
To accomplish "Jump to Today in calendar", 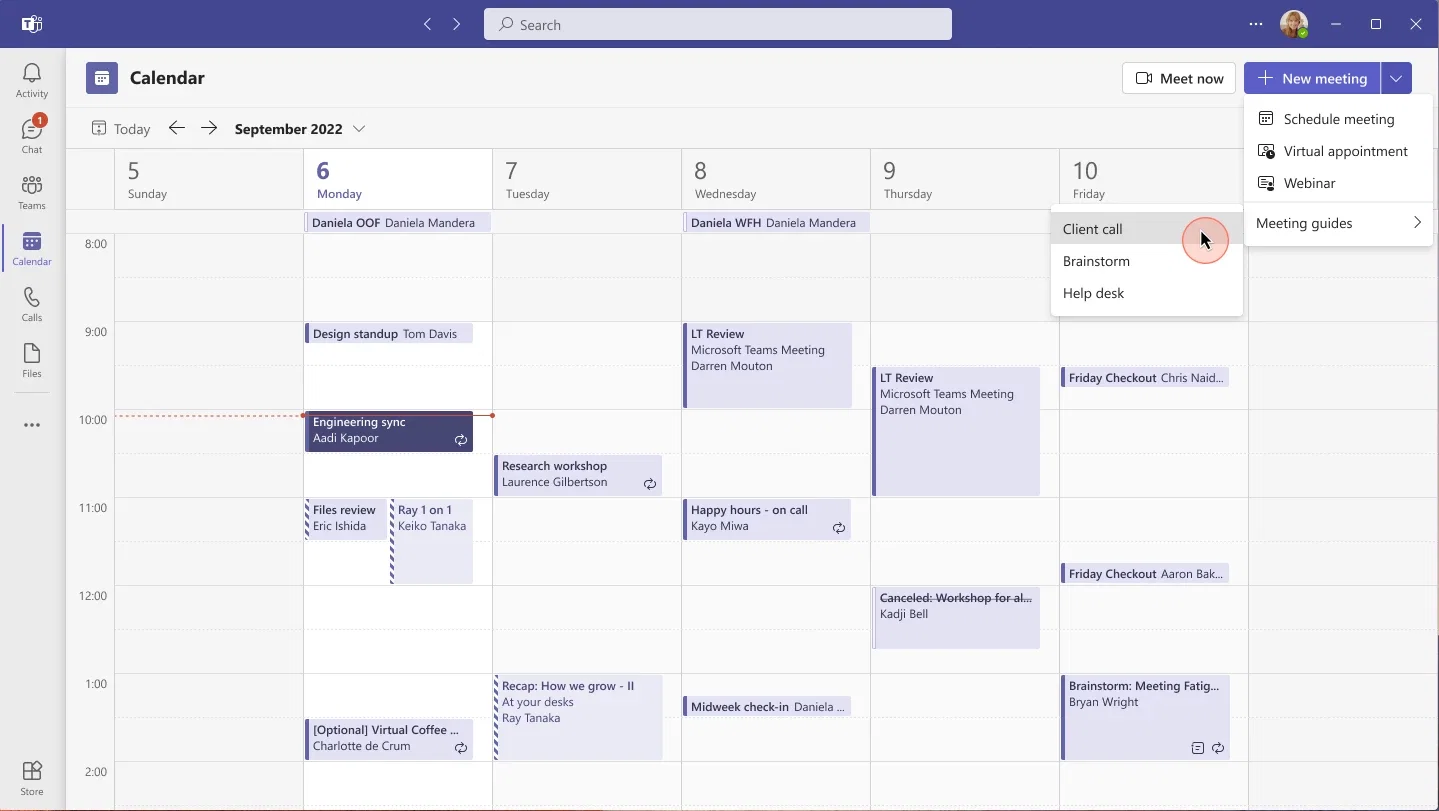I will tap(121, 129).
